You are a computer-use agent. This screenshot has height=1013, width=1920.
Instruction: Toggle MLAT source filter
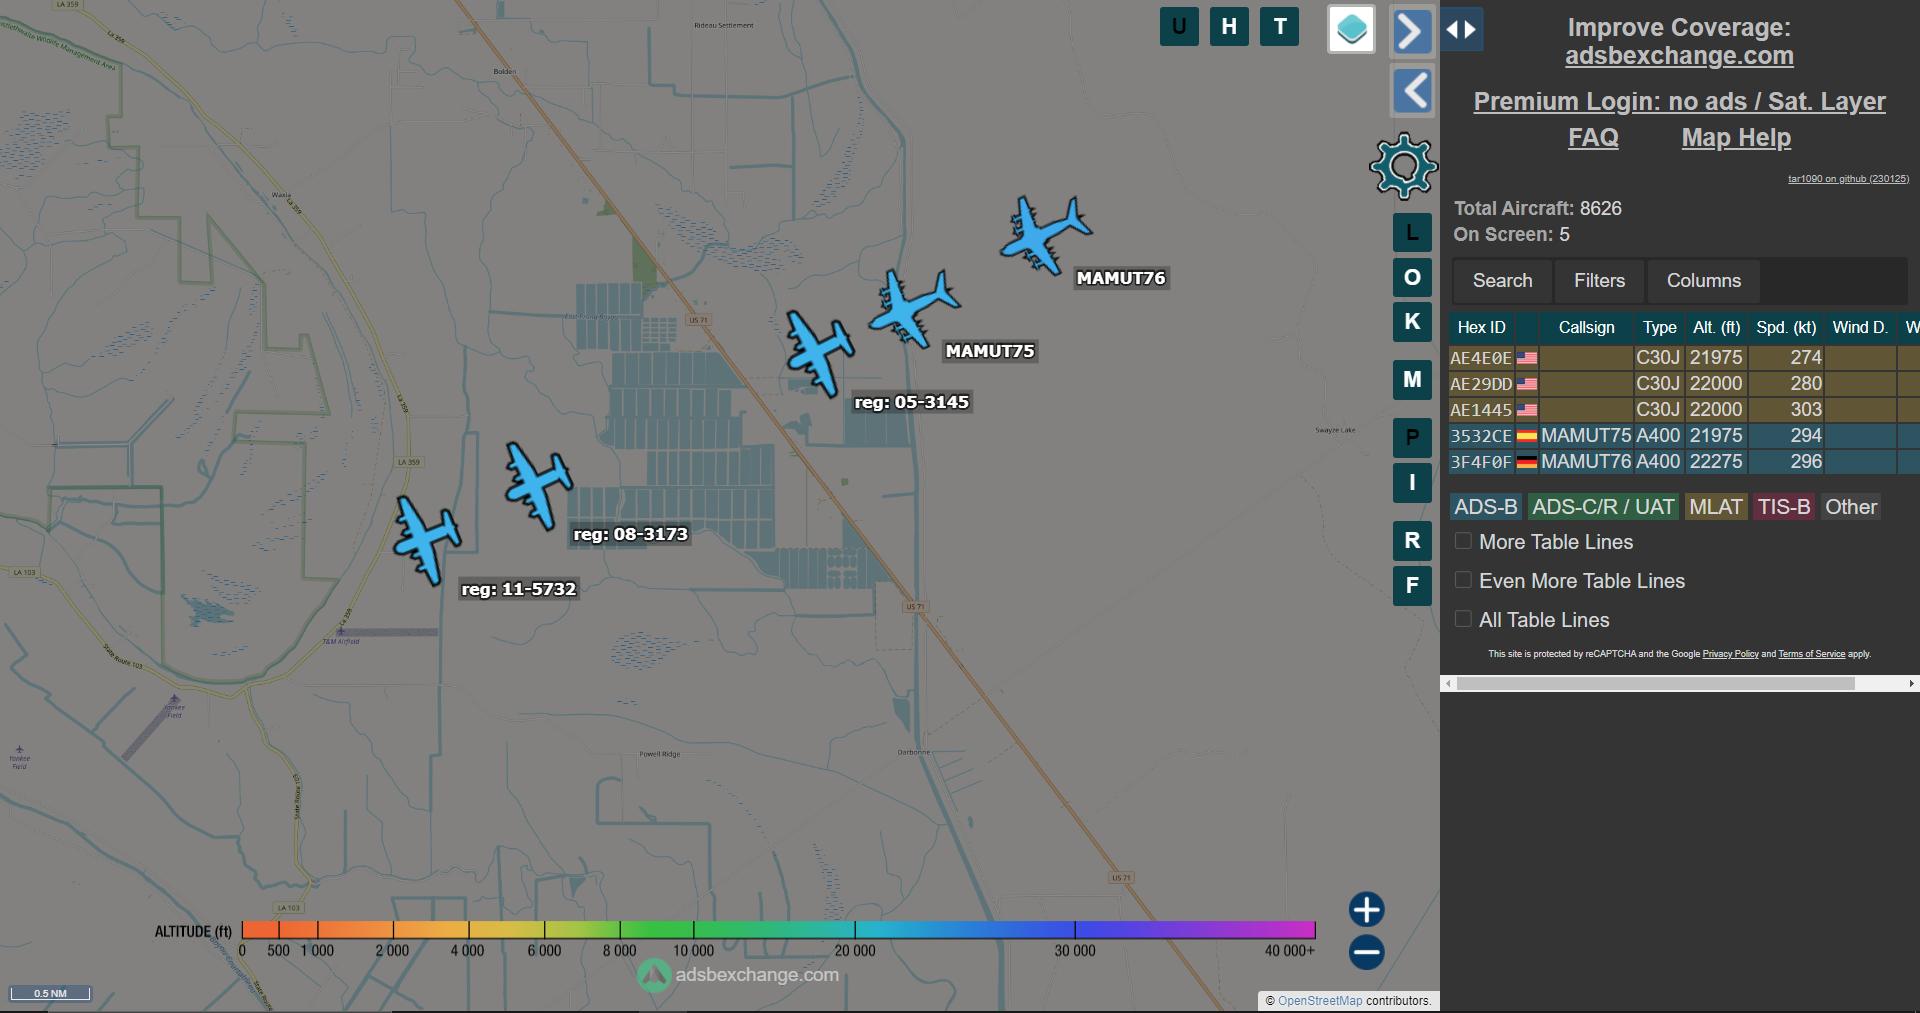click(x=1715, y=507)
